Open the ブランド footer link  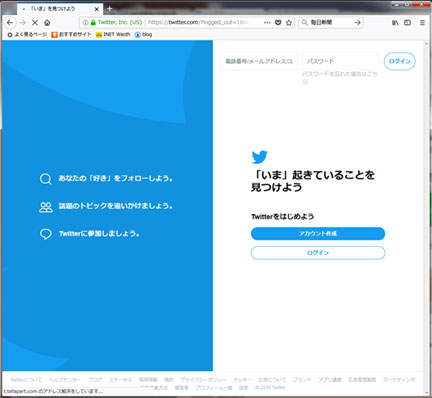302,380
